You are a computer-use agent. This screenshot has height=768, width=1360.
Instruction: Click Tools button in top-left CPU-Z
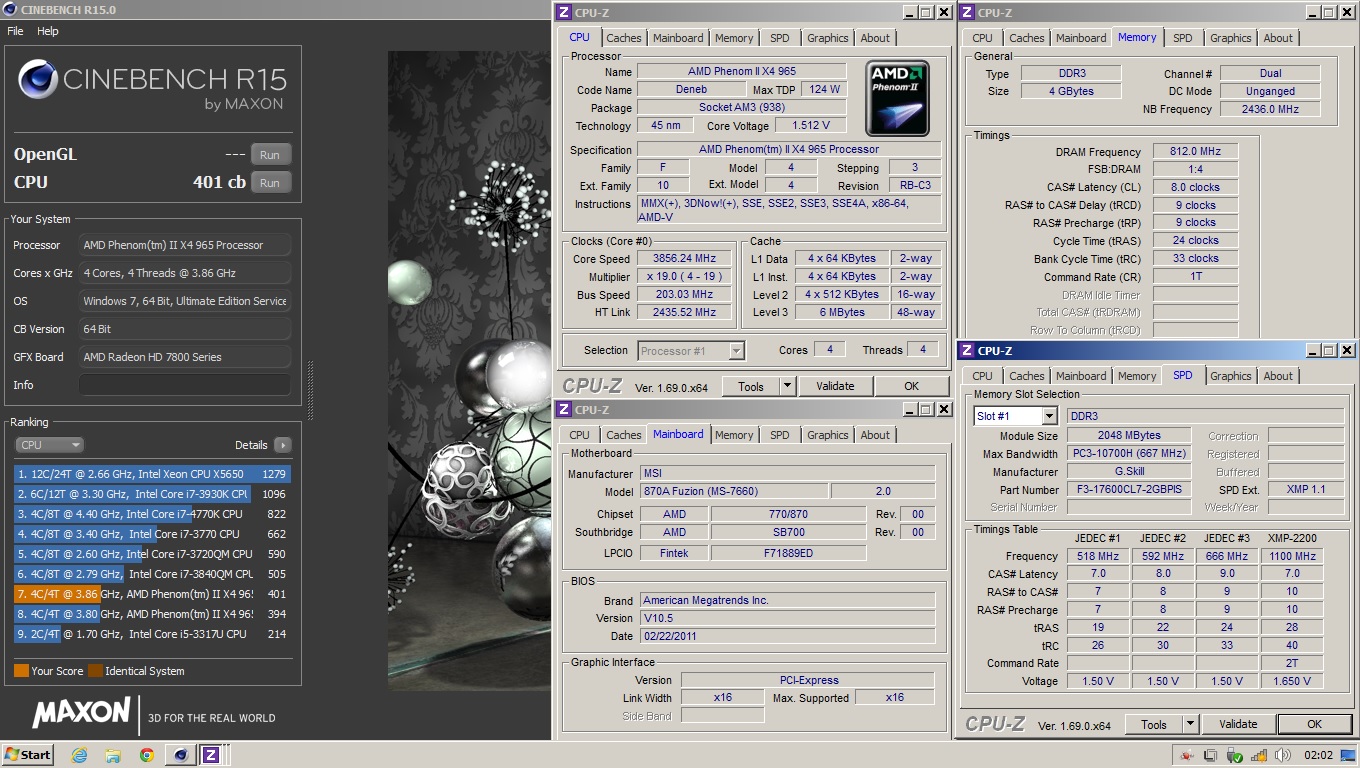[x=751, y=386]
